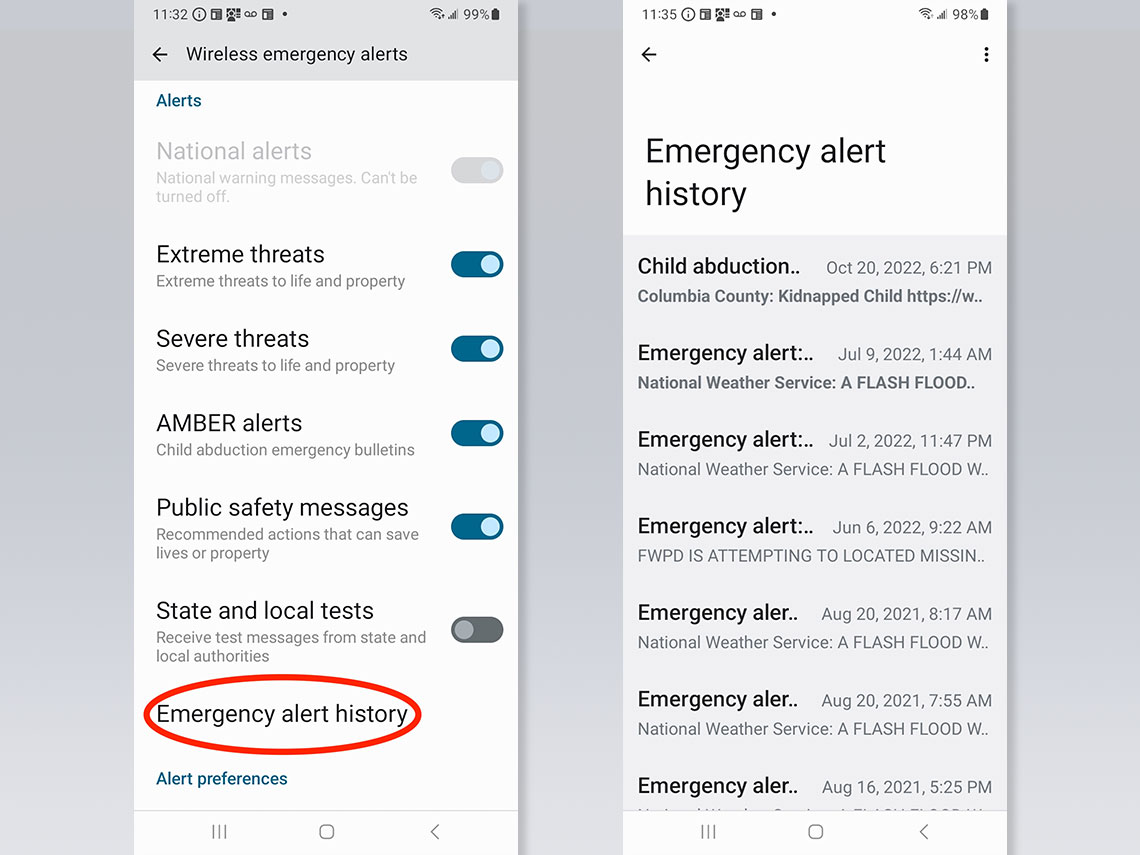This screenshot has width=1140, height=855.
Task: Tap home button on left phone
Action: tap(326, 831)
